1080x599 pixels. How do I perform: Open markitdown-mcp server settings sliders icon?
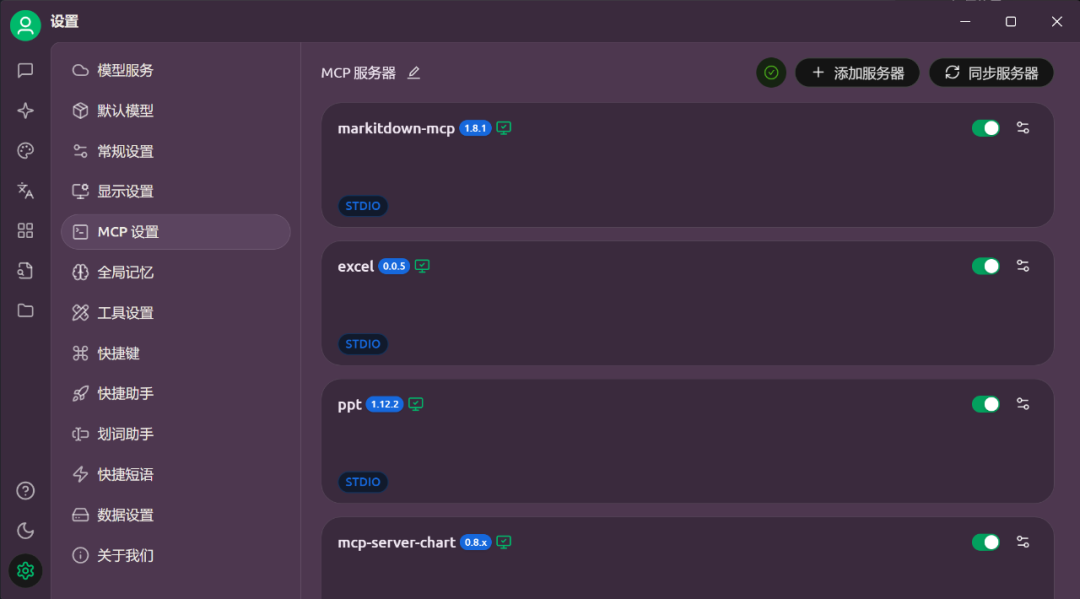coord(1023,128)
